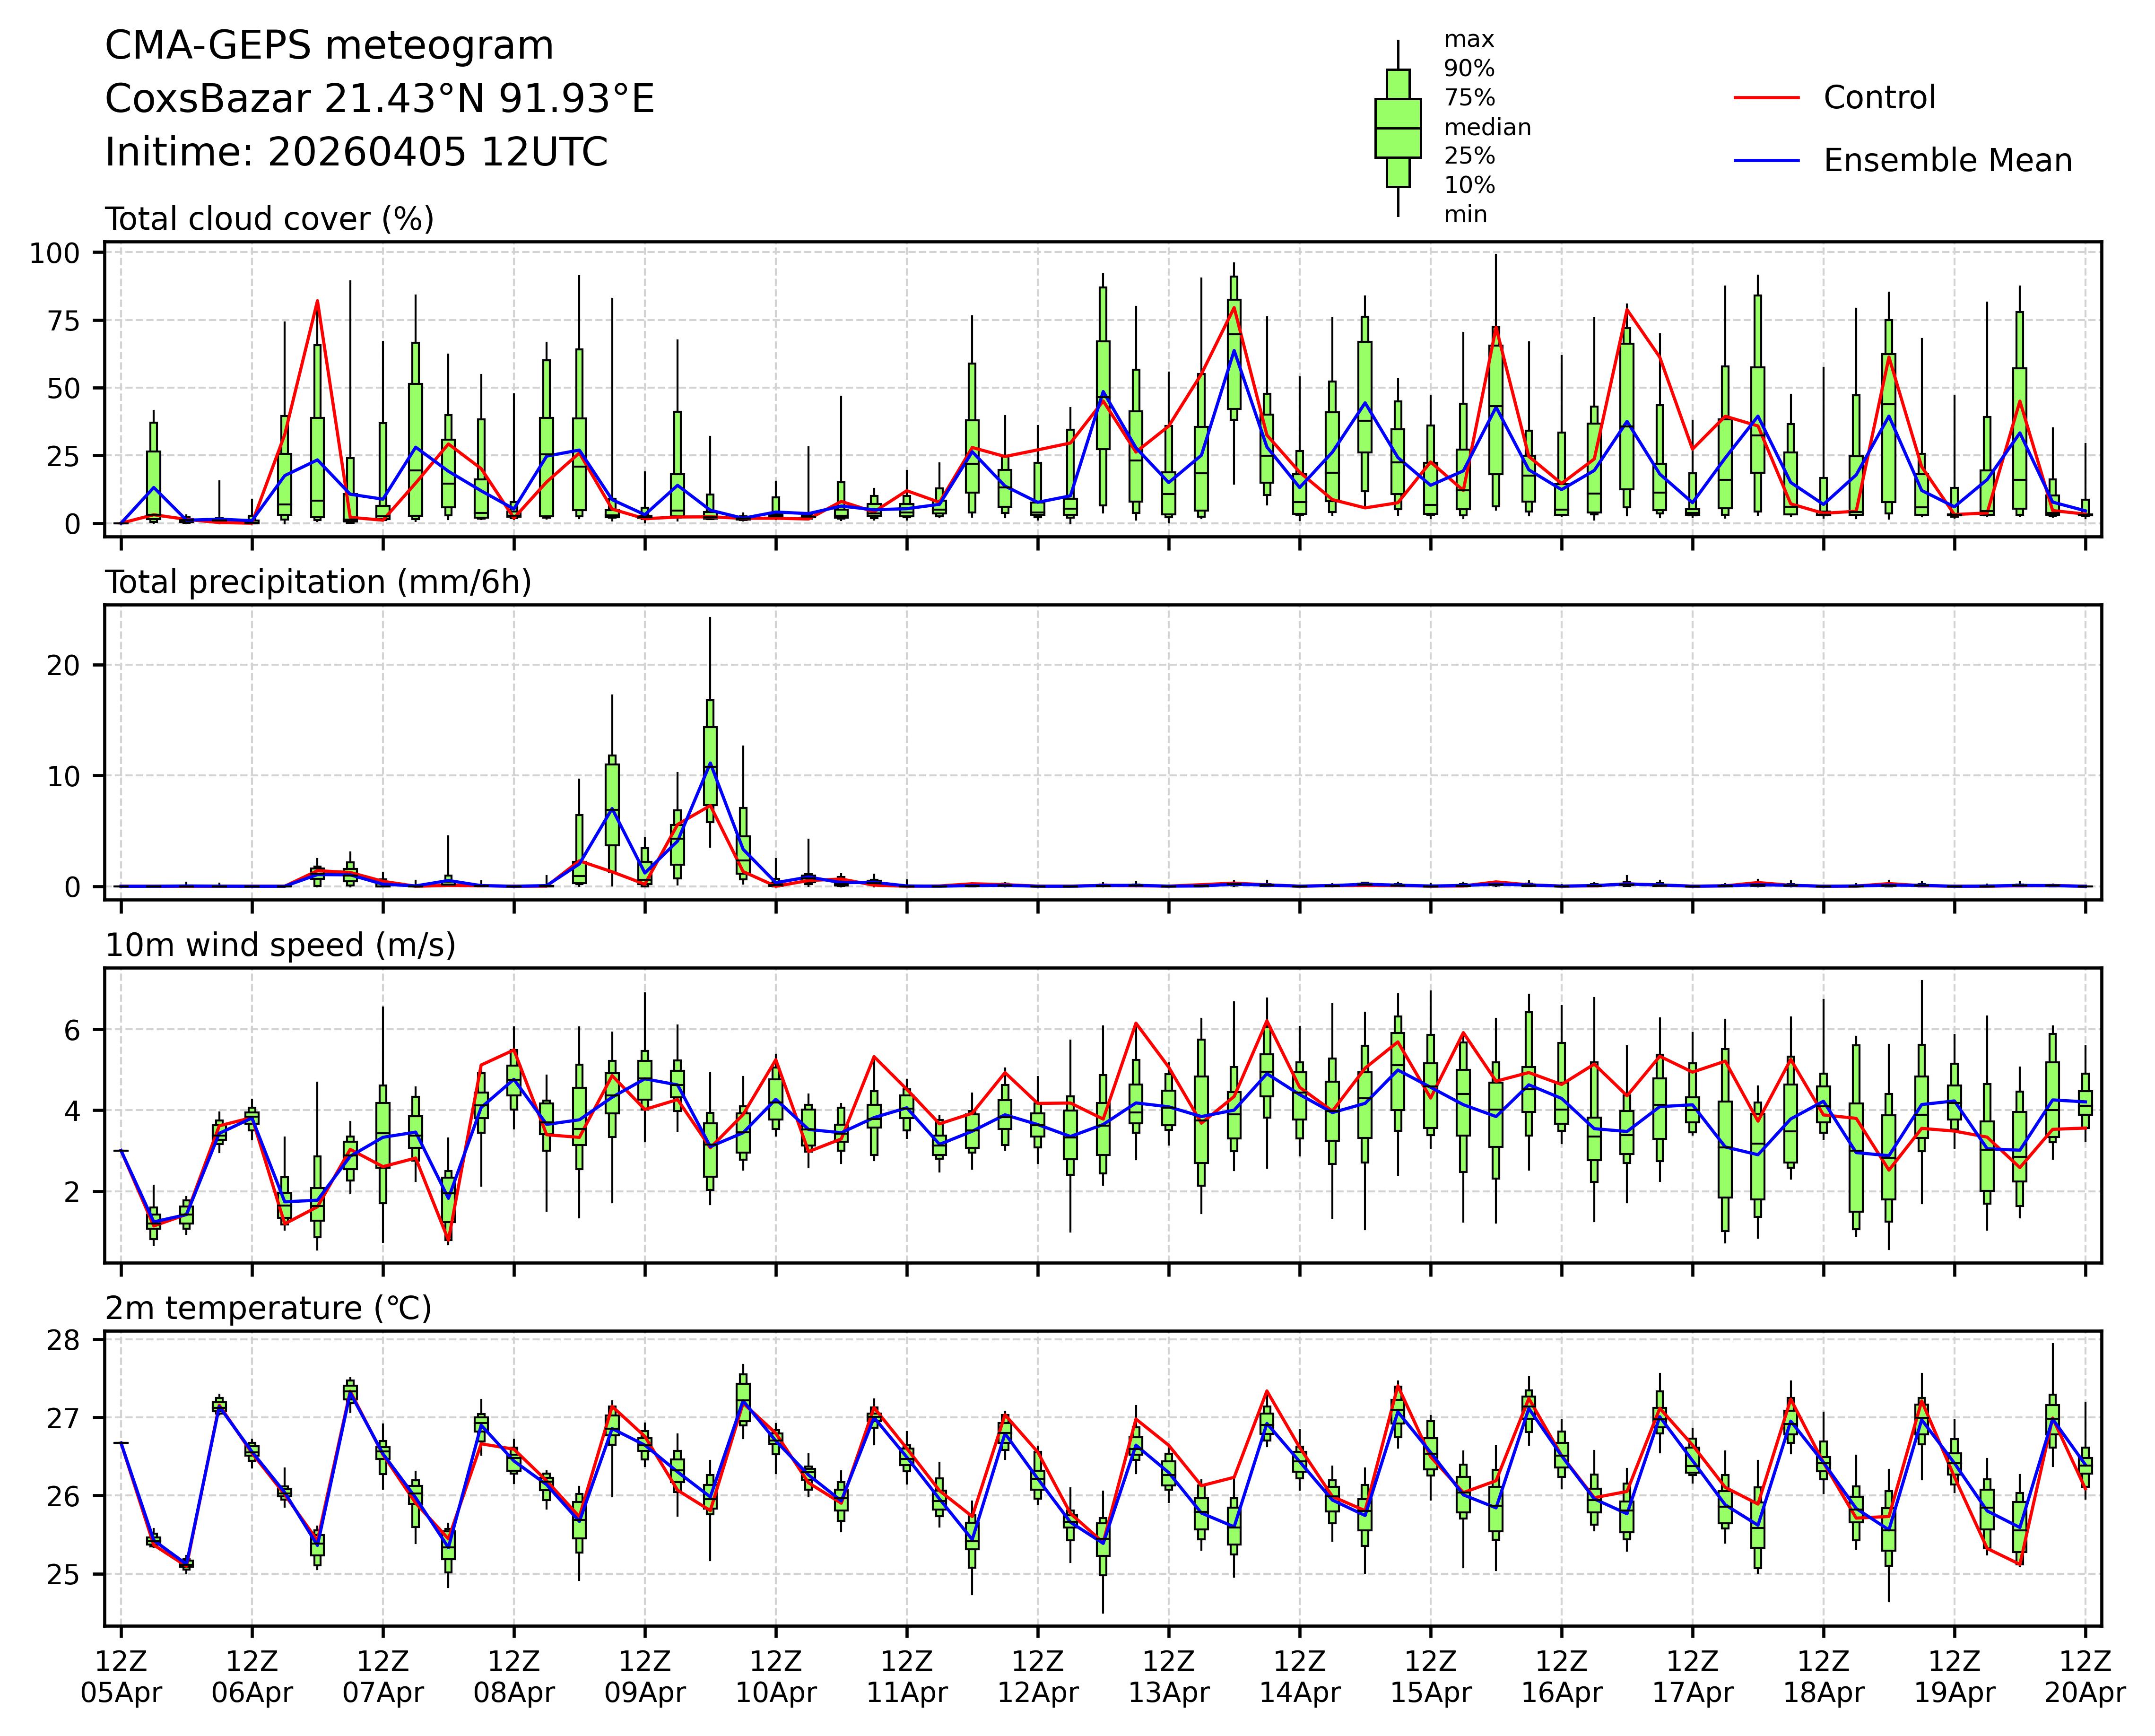Click the 'Initime: 20260405 12UTC' text
The image size is (2155, 1736).
point(356,153)
